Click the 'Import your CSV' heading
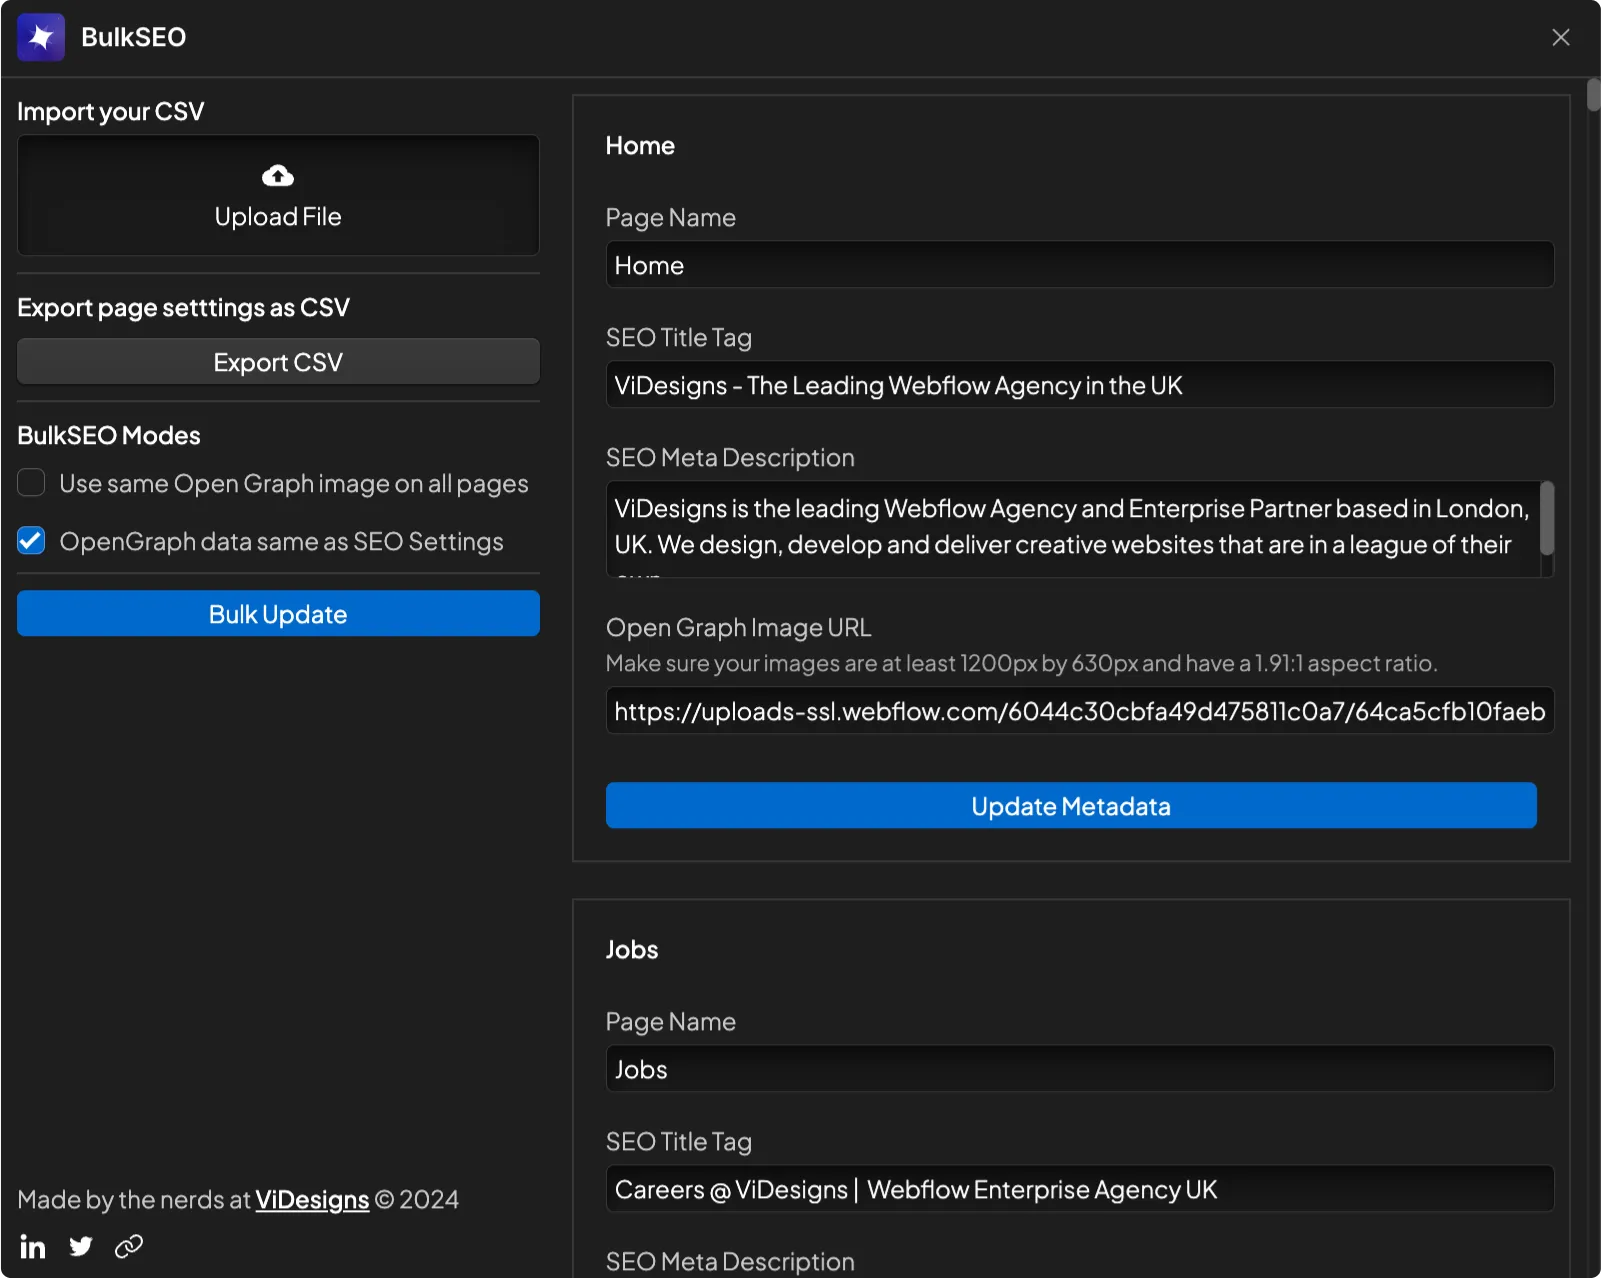1601x1278 pixels. (x=111, y=111)
